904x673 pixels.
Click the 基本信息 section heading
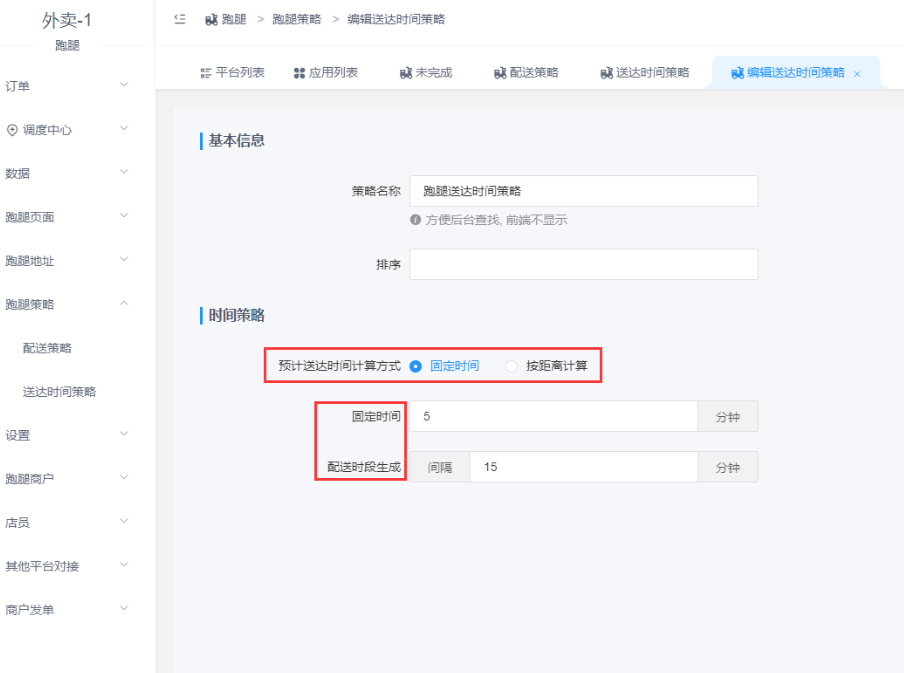(x=236, y=141)
